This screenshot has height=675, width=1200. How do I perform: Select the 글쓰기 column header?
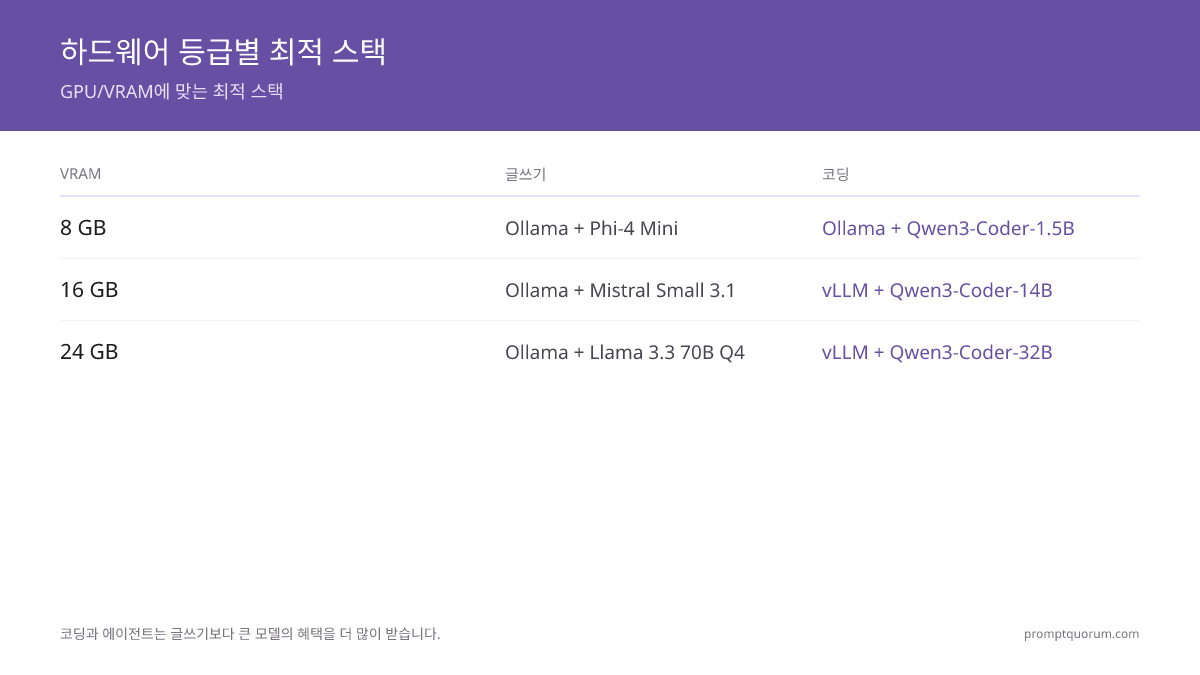point(525,174)
